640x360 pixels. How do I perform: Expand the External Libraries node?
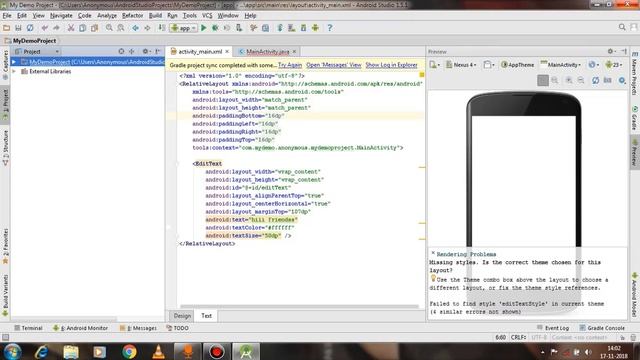click(14, 71)
